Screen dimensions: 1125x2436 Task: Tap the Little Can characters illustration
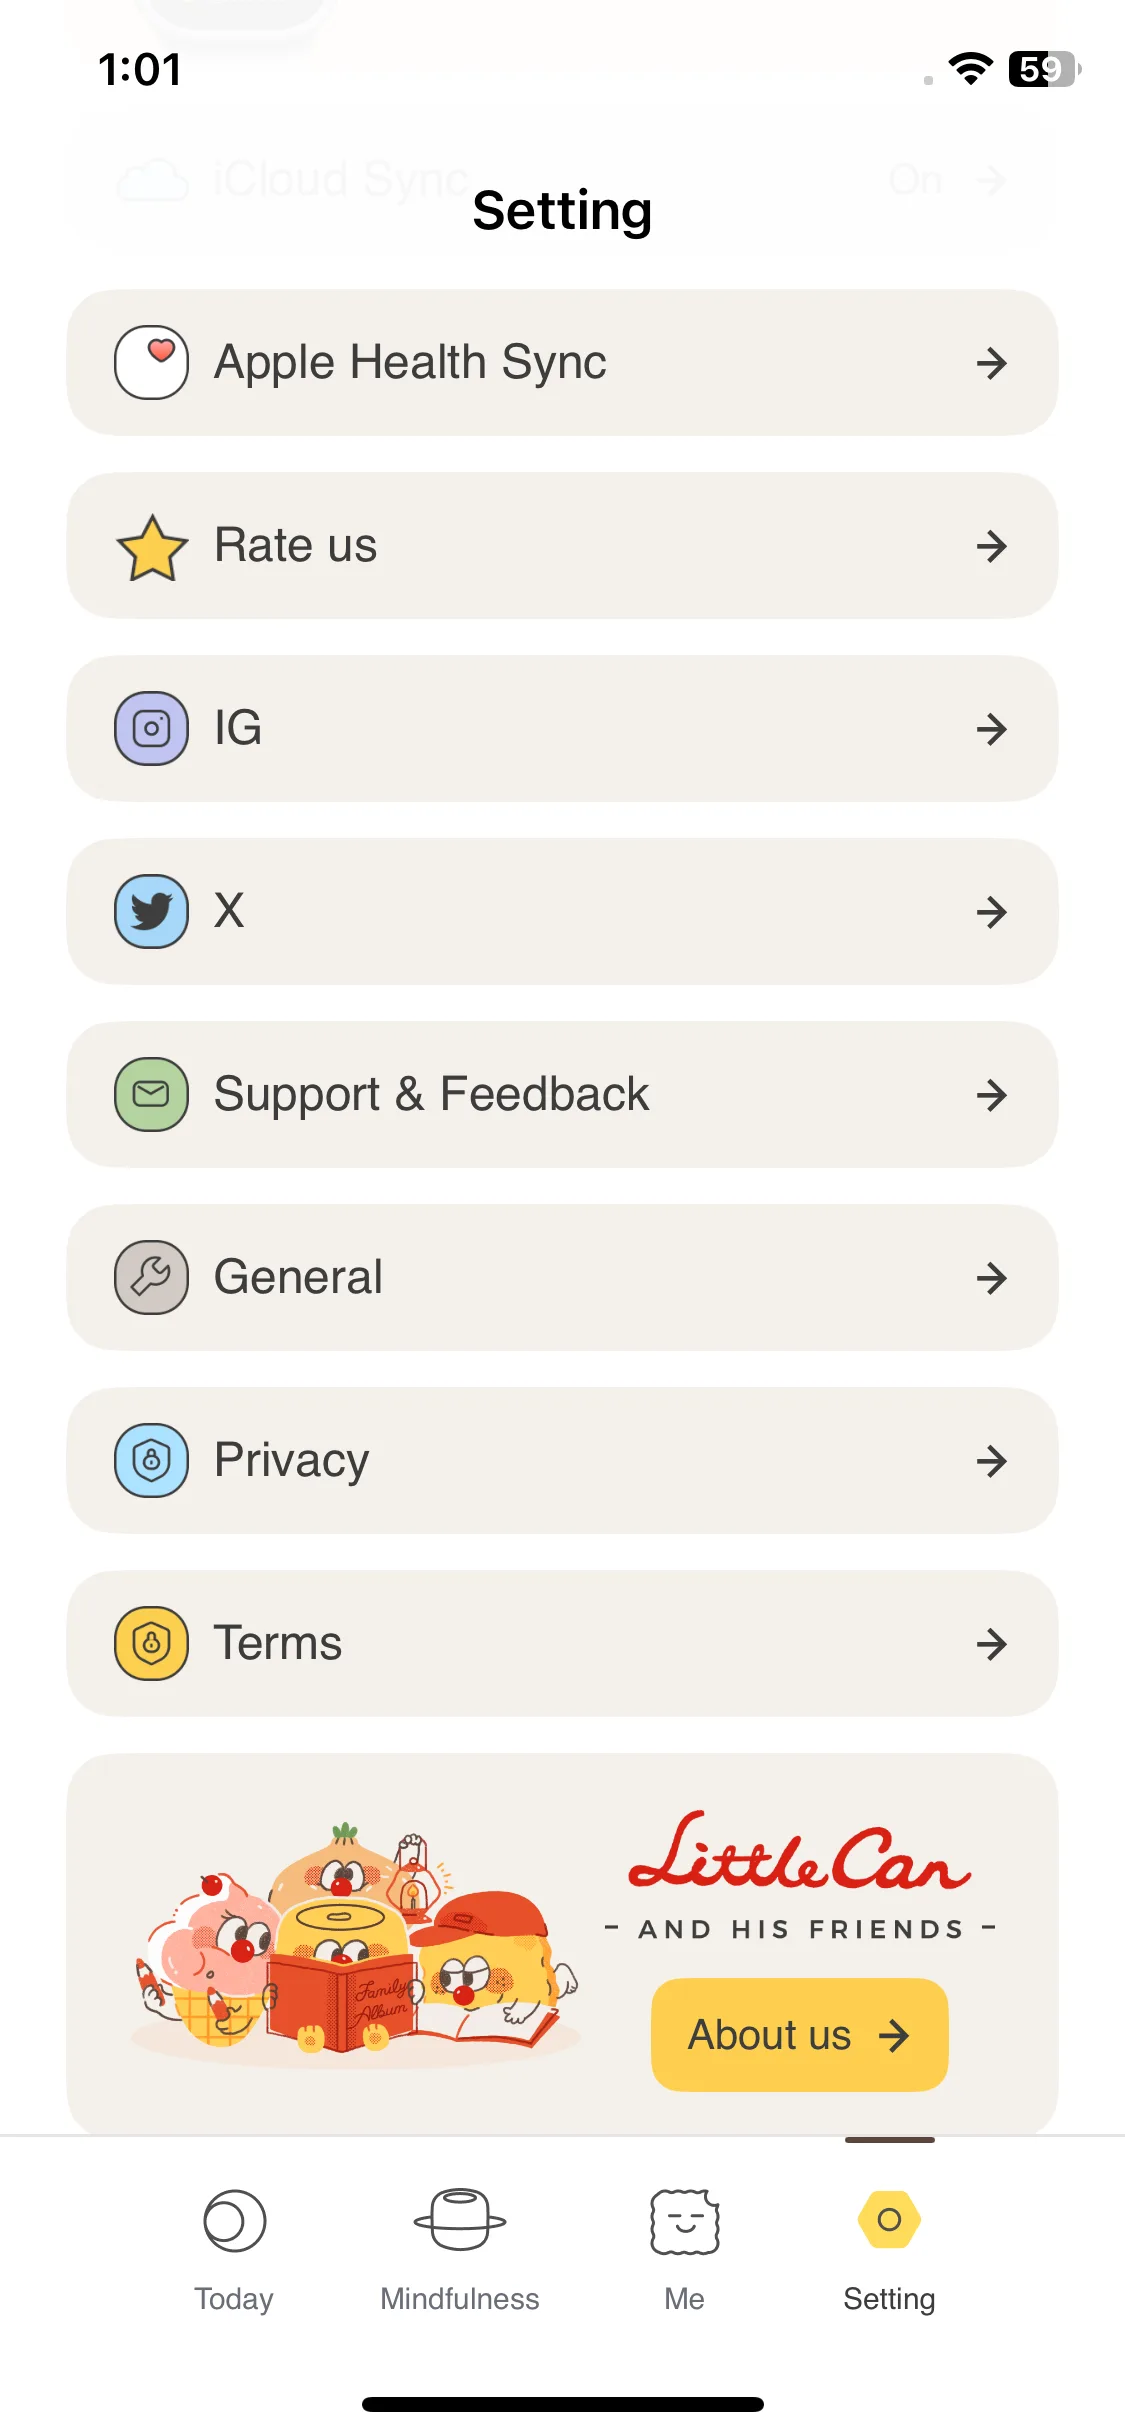(x=355, y=1940)
